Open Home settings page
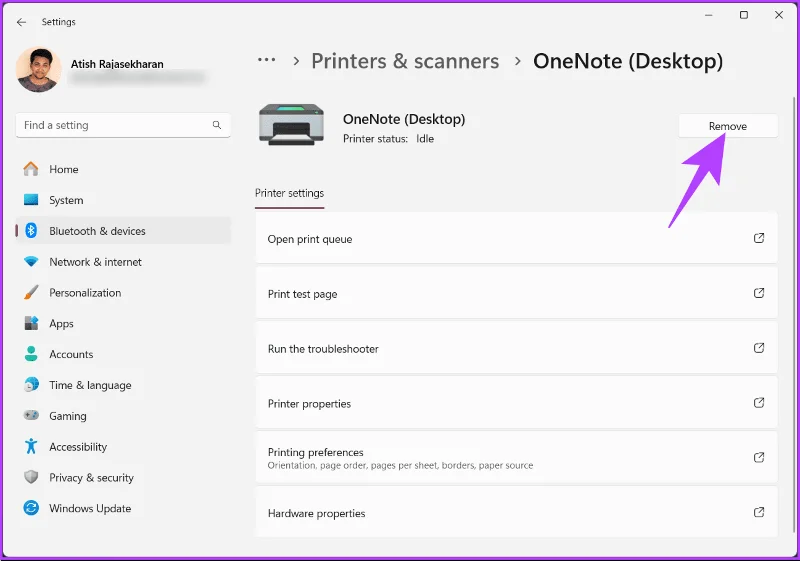Image resolution: width=800 pixels, height=561 pixels. (123, 169)
